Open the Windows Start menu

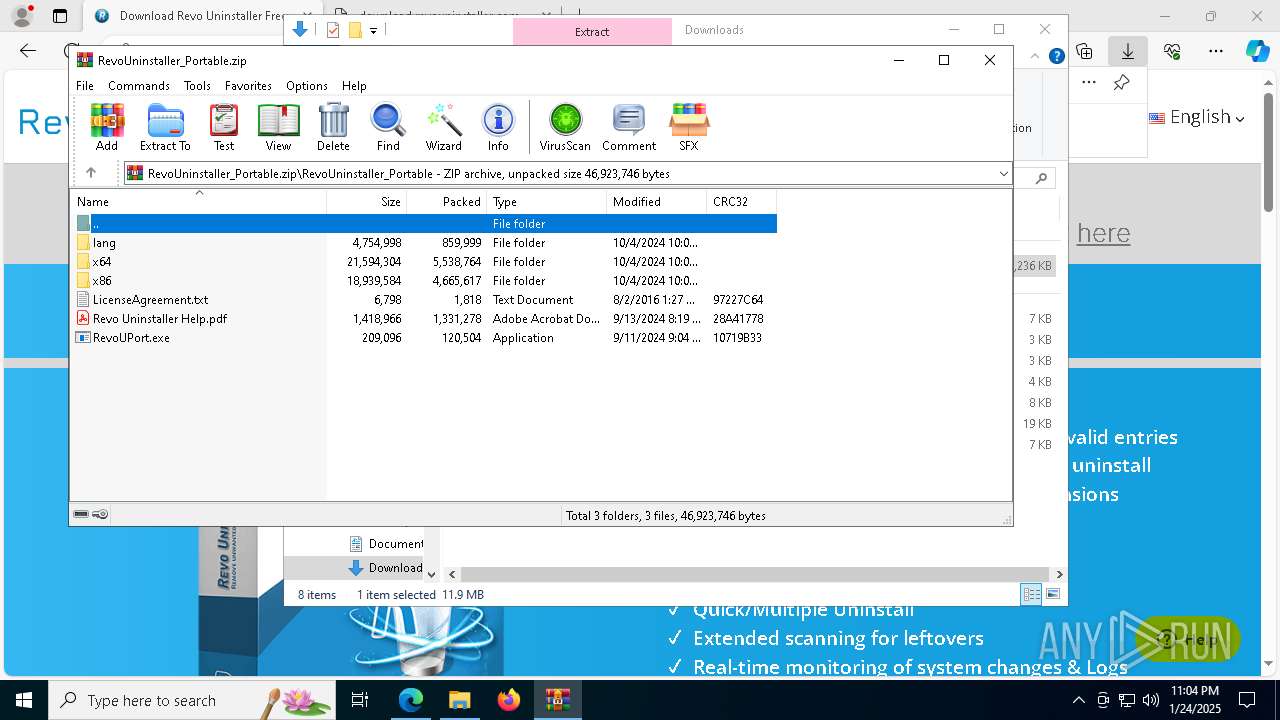coord(24,700)
